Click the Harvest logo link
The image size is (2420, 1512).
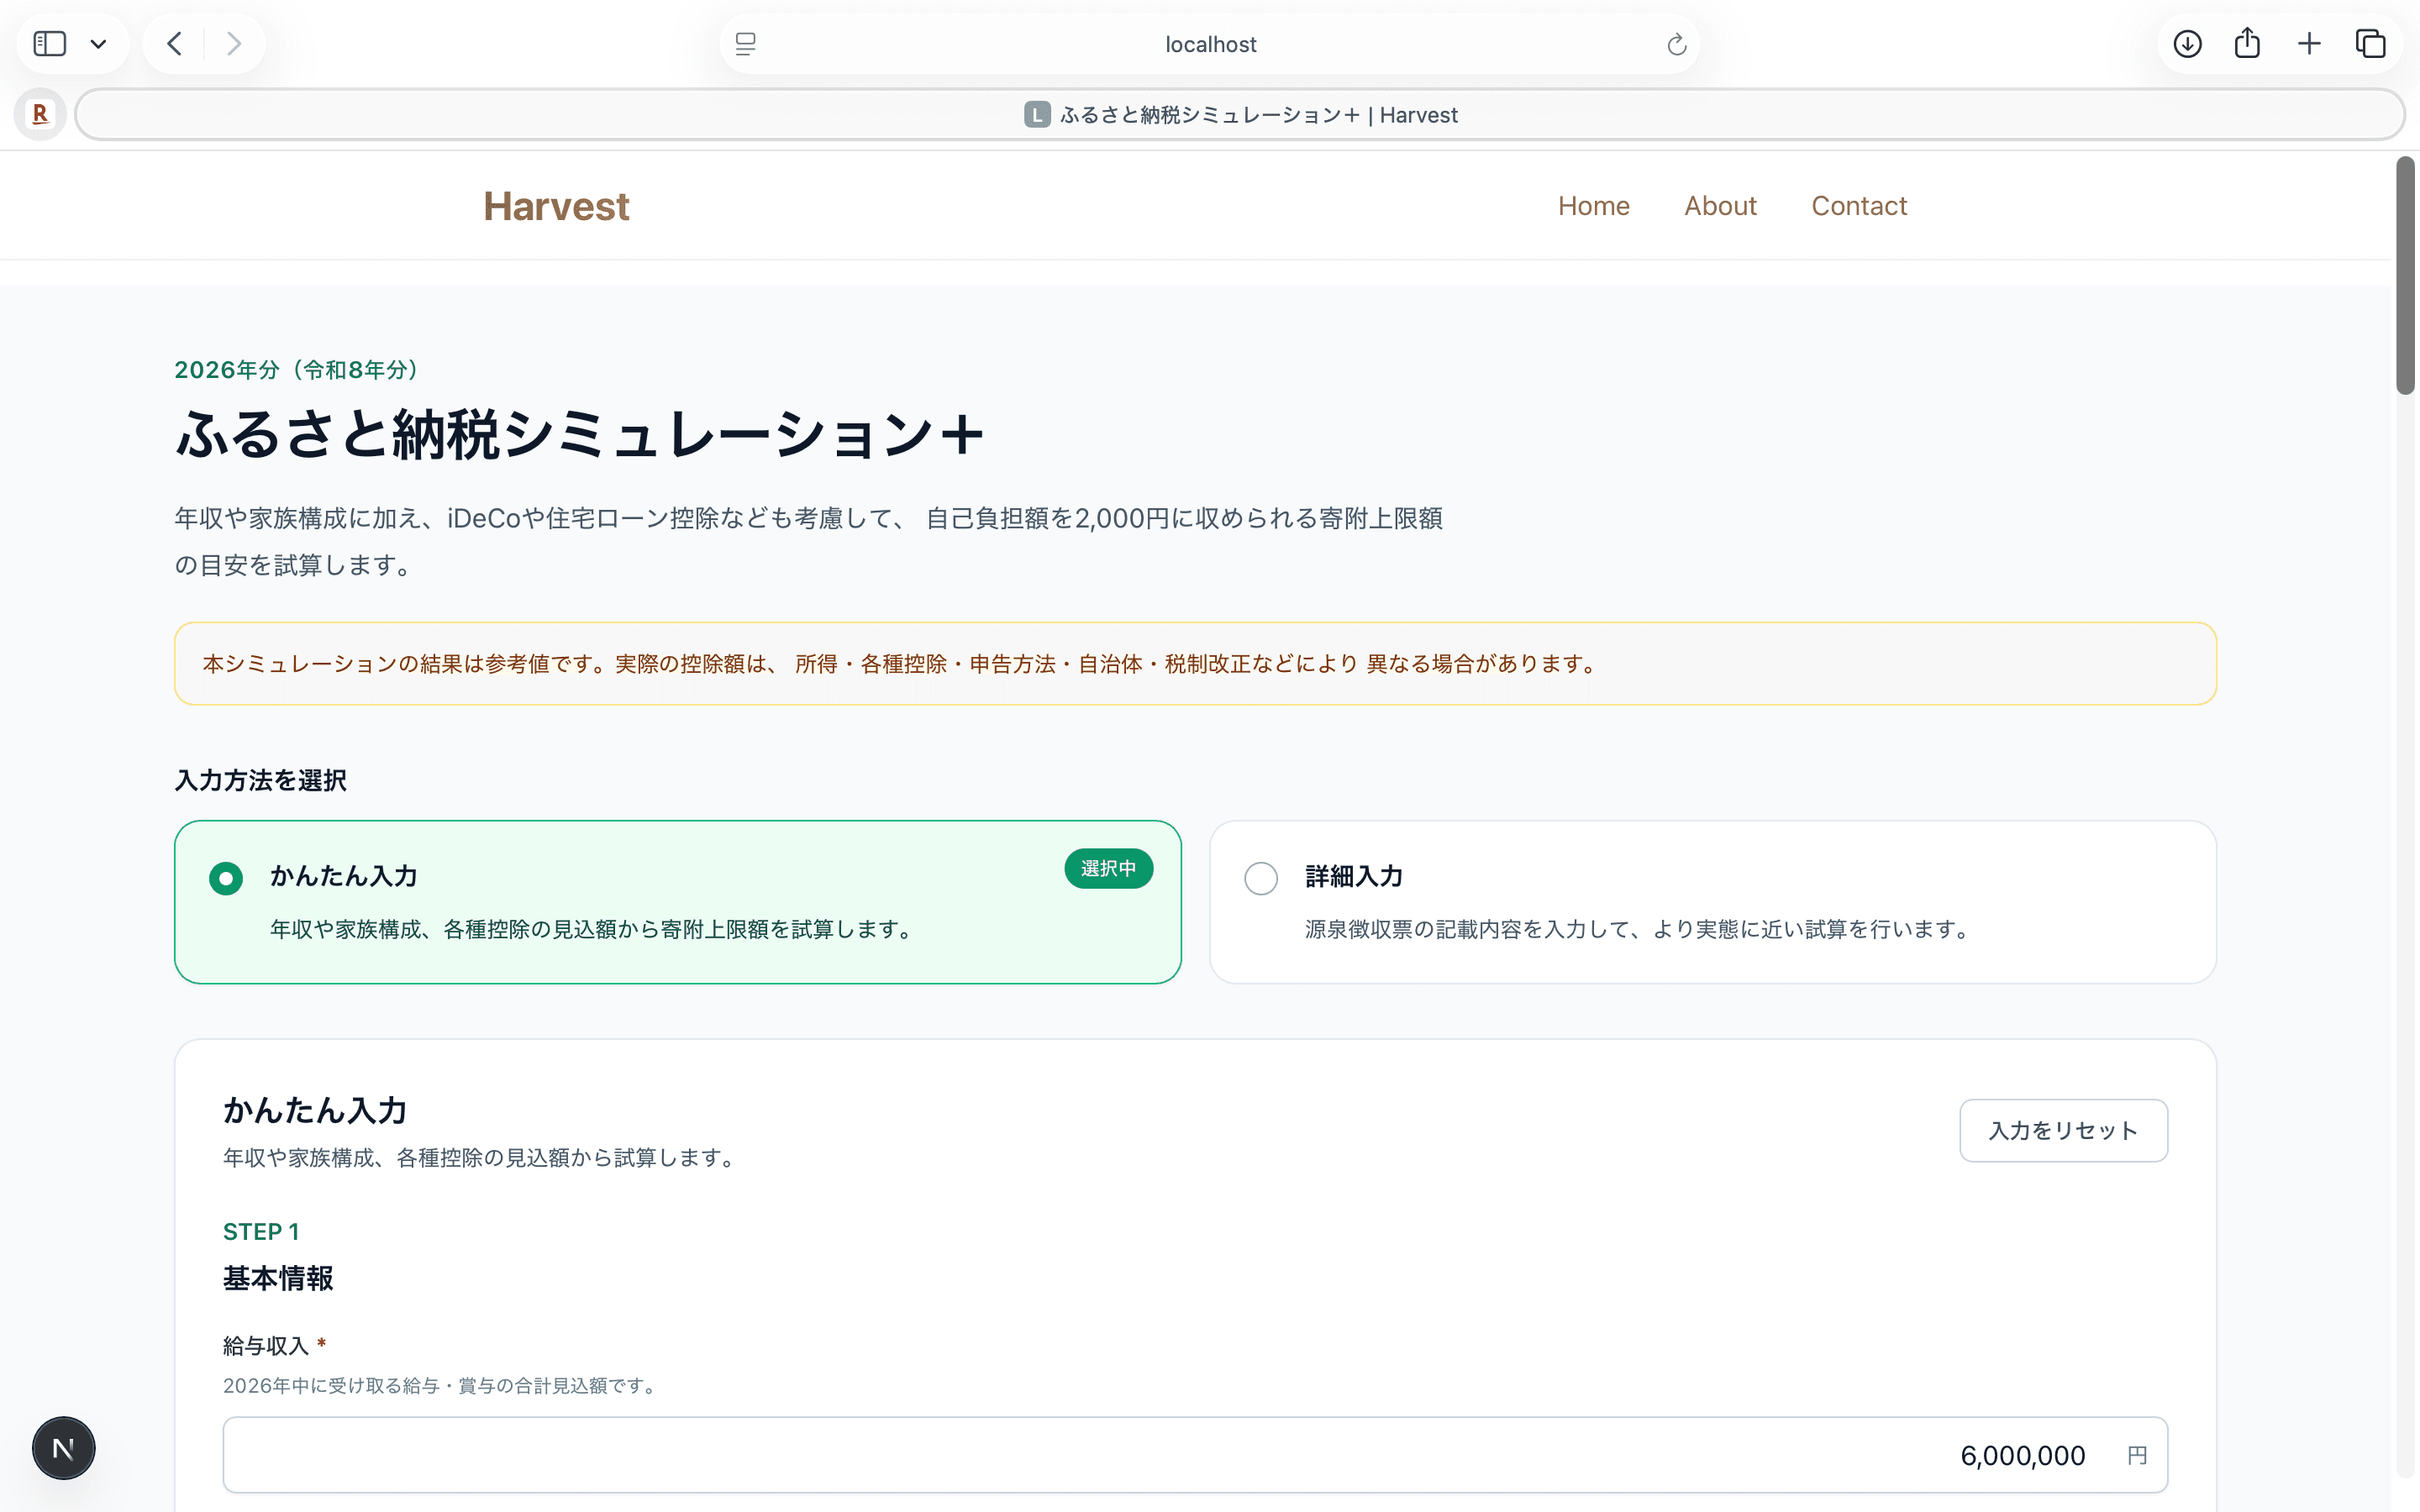tap(556, 206)
